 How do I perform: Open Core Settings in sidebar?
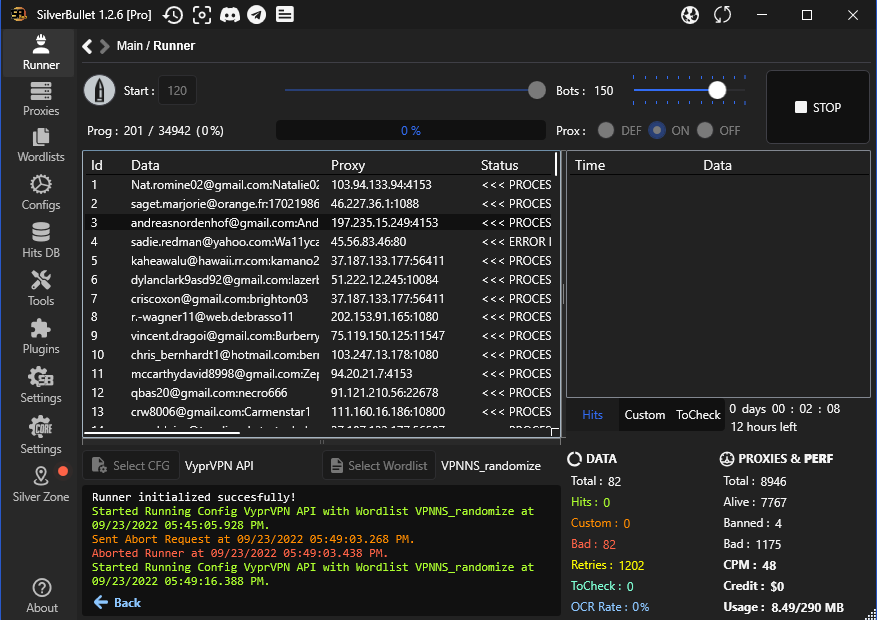[40, 436]
